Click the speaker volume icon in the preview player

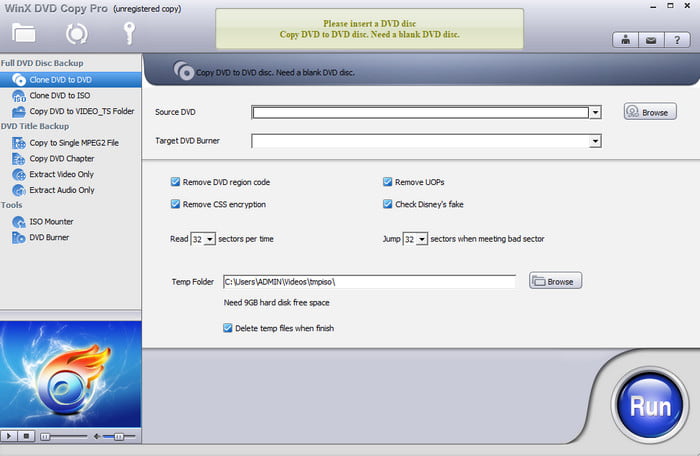pyautogui.click(x=96, y=436)
